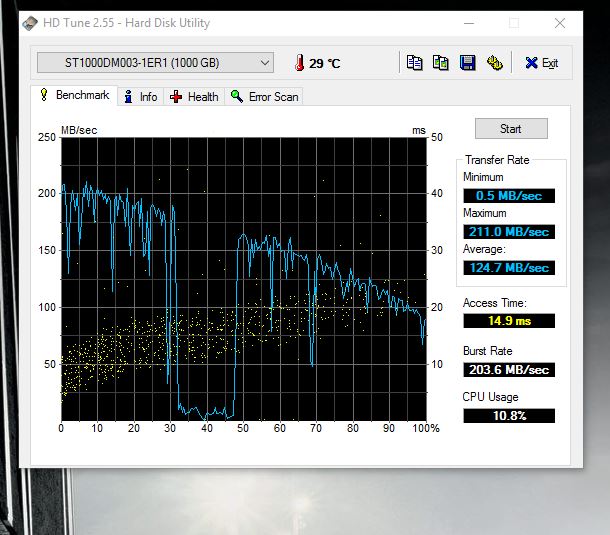Click the minimum value 0.5 MB/sec
Viewport: 610px width, 535px height.
point(509,195)
